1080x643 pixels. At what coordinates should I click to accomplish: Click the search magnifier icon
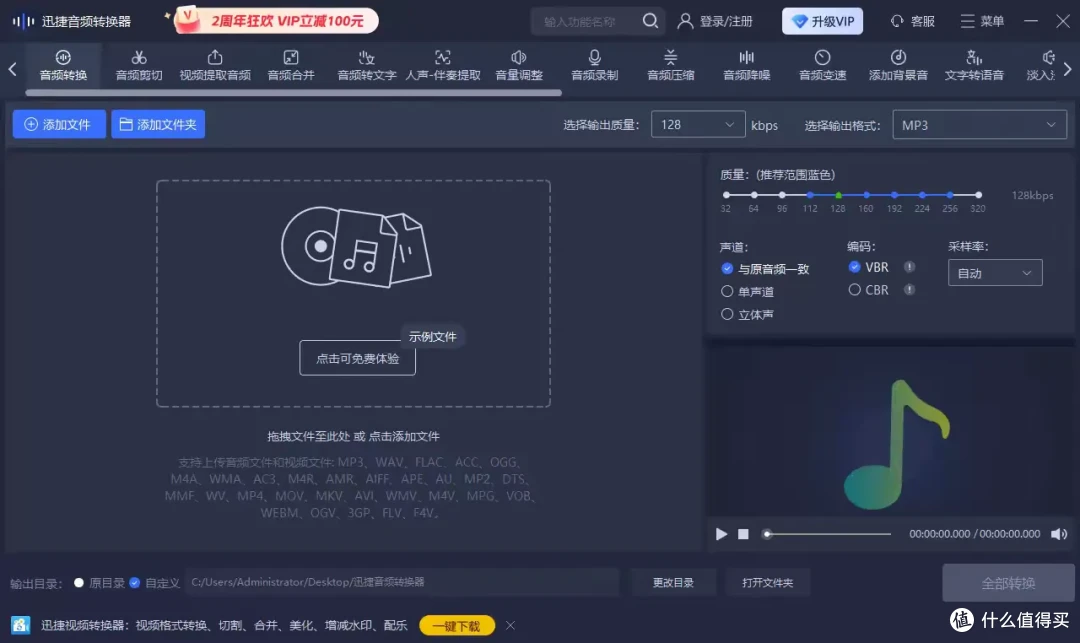coord(650,21)
